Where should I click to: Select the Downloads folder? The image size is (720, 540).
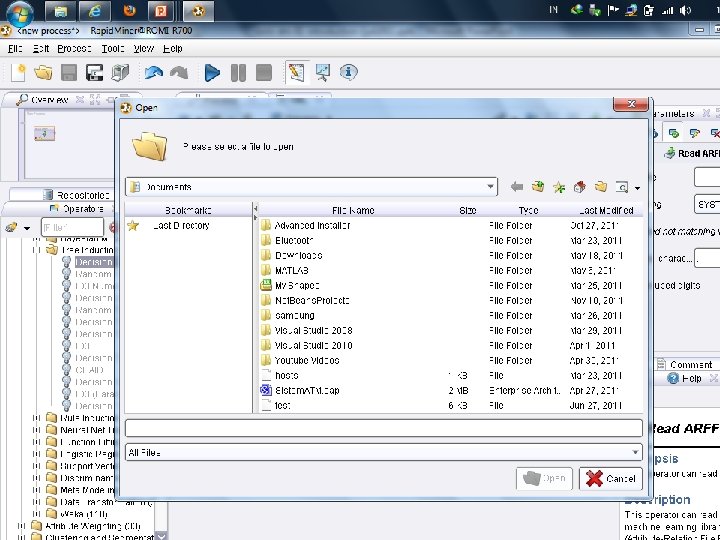point(298,255)
